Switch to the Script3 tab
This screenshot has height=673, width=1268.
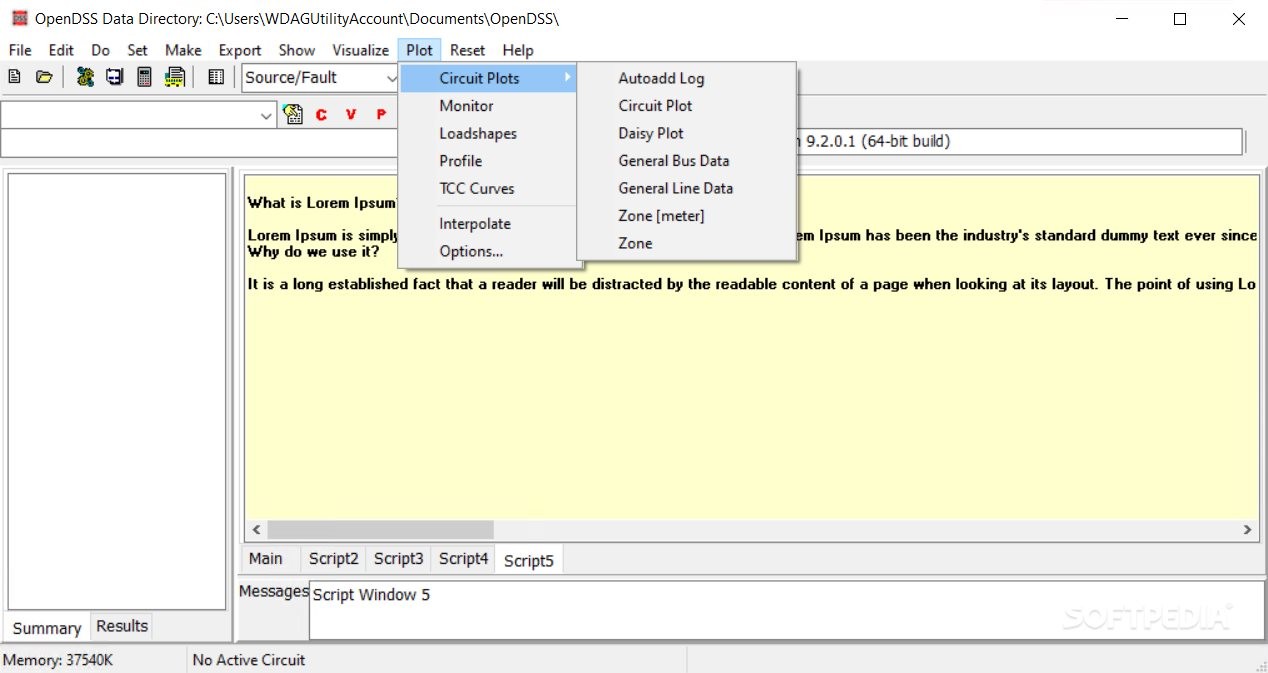398,559
